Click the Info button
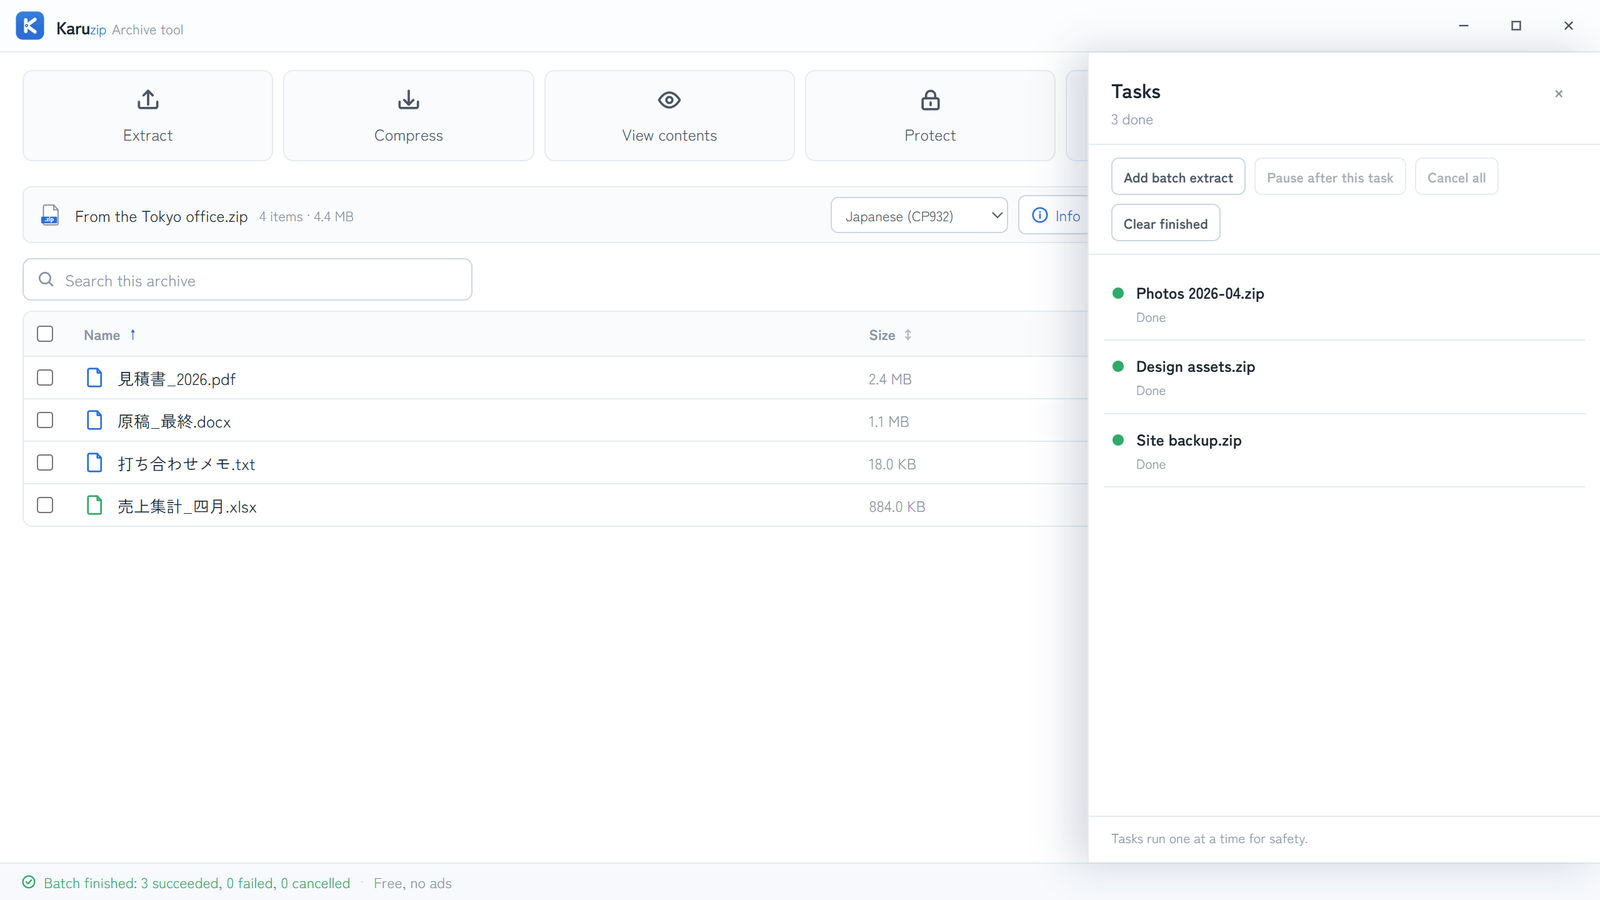 coord(1055,215)
